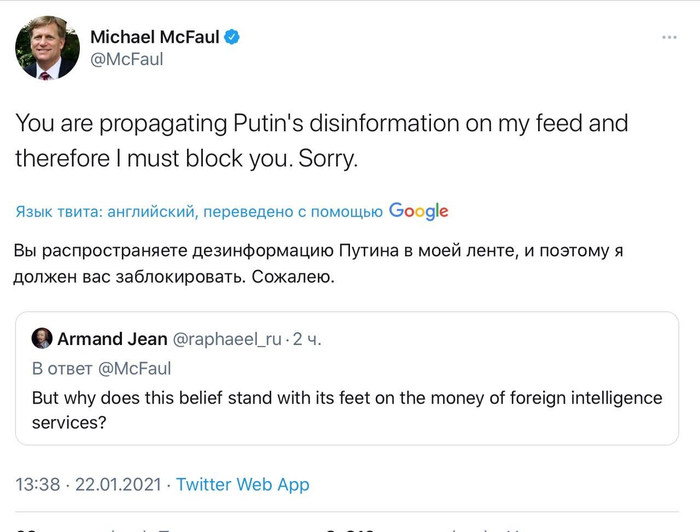Image resolution: width=700 pixels, height=532 pixels.
Task: Open the three-dot more options menu
Action: click(x=669, y=37)
